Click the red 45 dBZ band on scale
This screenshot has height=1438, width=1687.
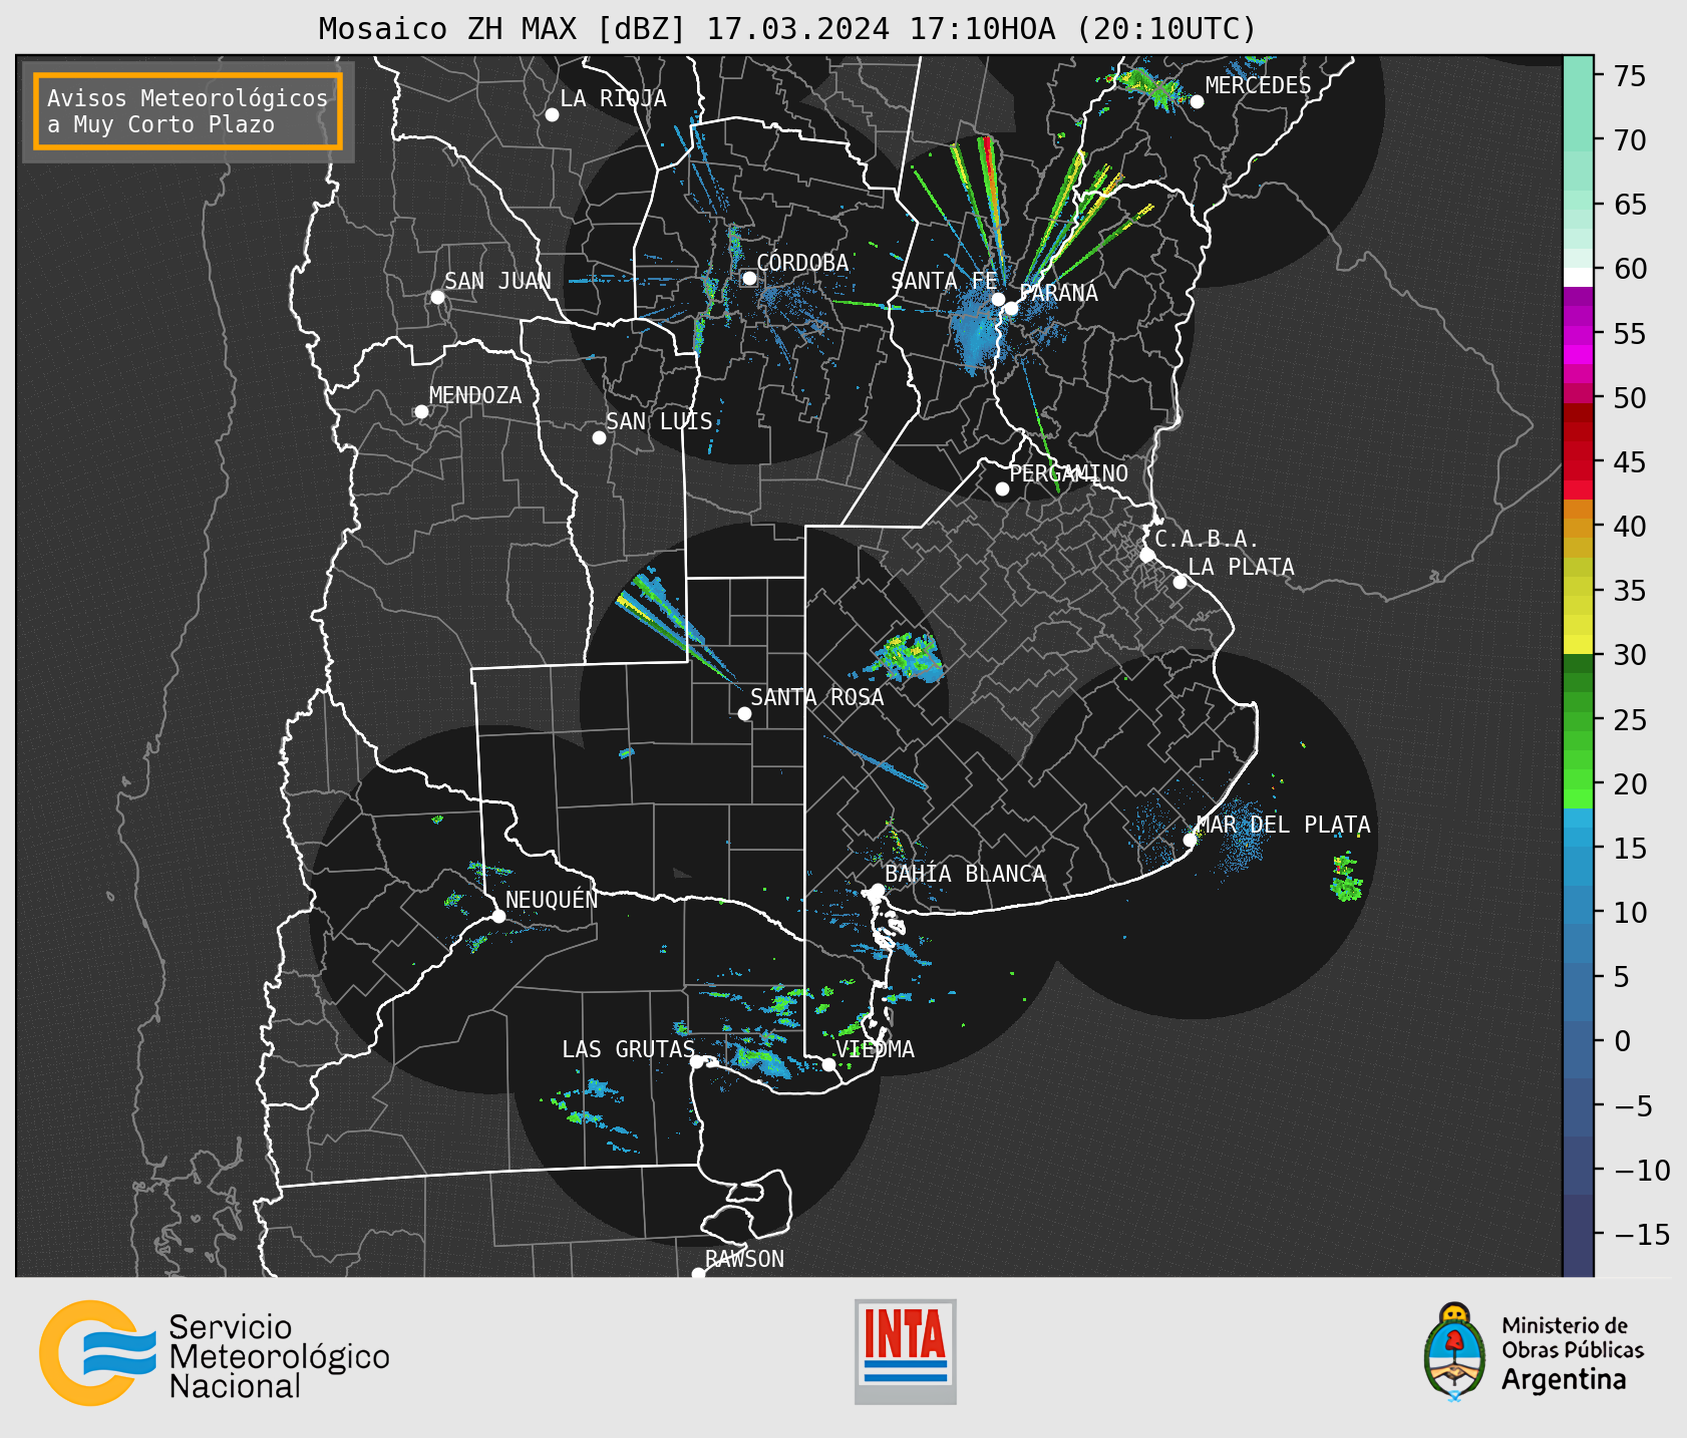[x=1578, y=460]
